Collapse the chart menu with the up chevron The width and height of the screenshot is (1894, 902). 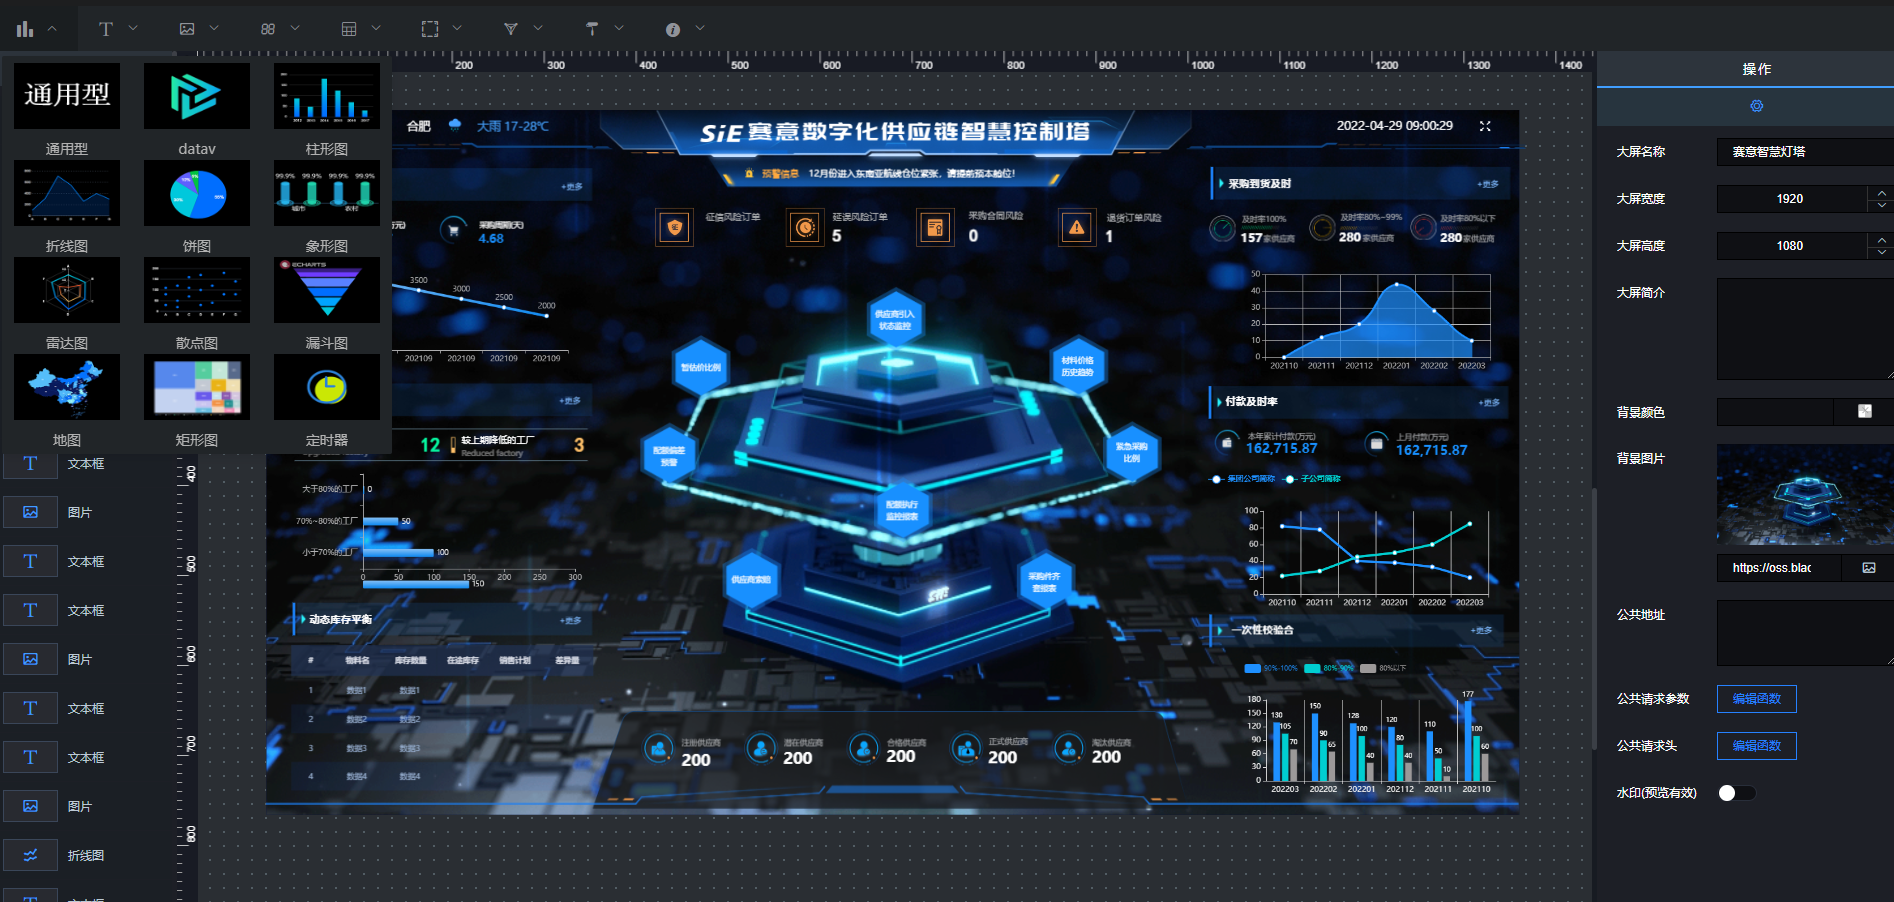pos(52,29)
